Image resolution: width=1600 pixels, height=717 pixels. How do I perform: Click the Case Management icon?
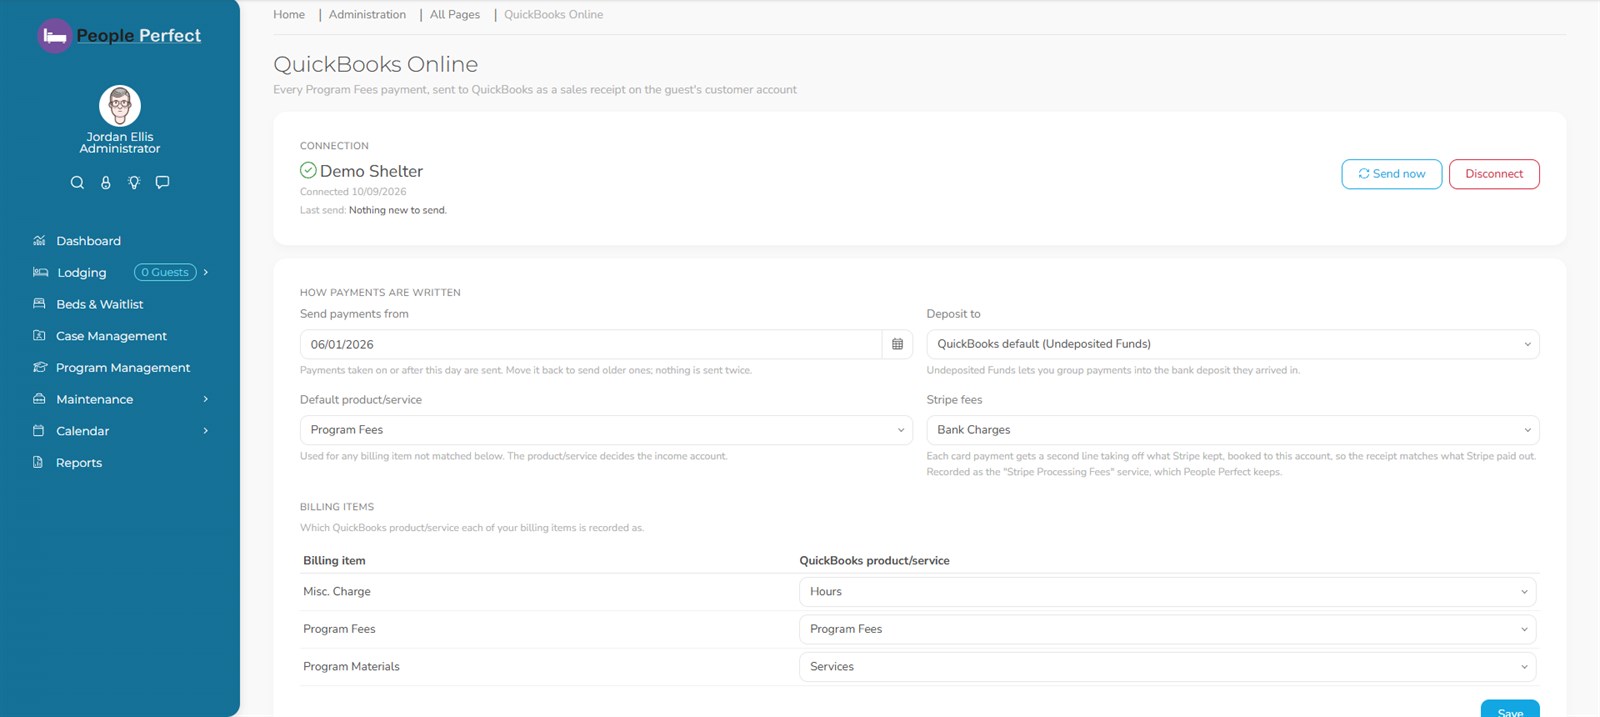point(39,335)
